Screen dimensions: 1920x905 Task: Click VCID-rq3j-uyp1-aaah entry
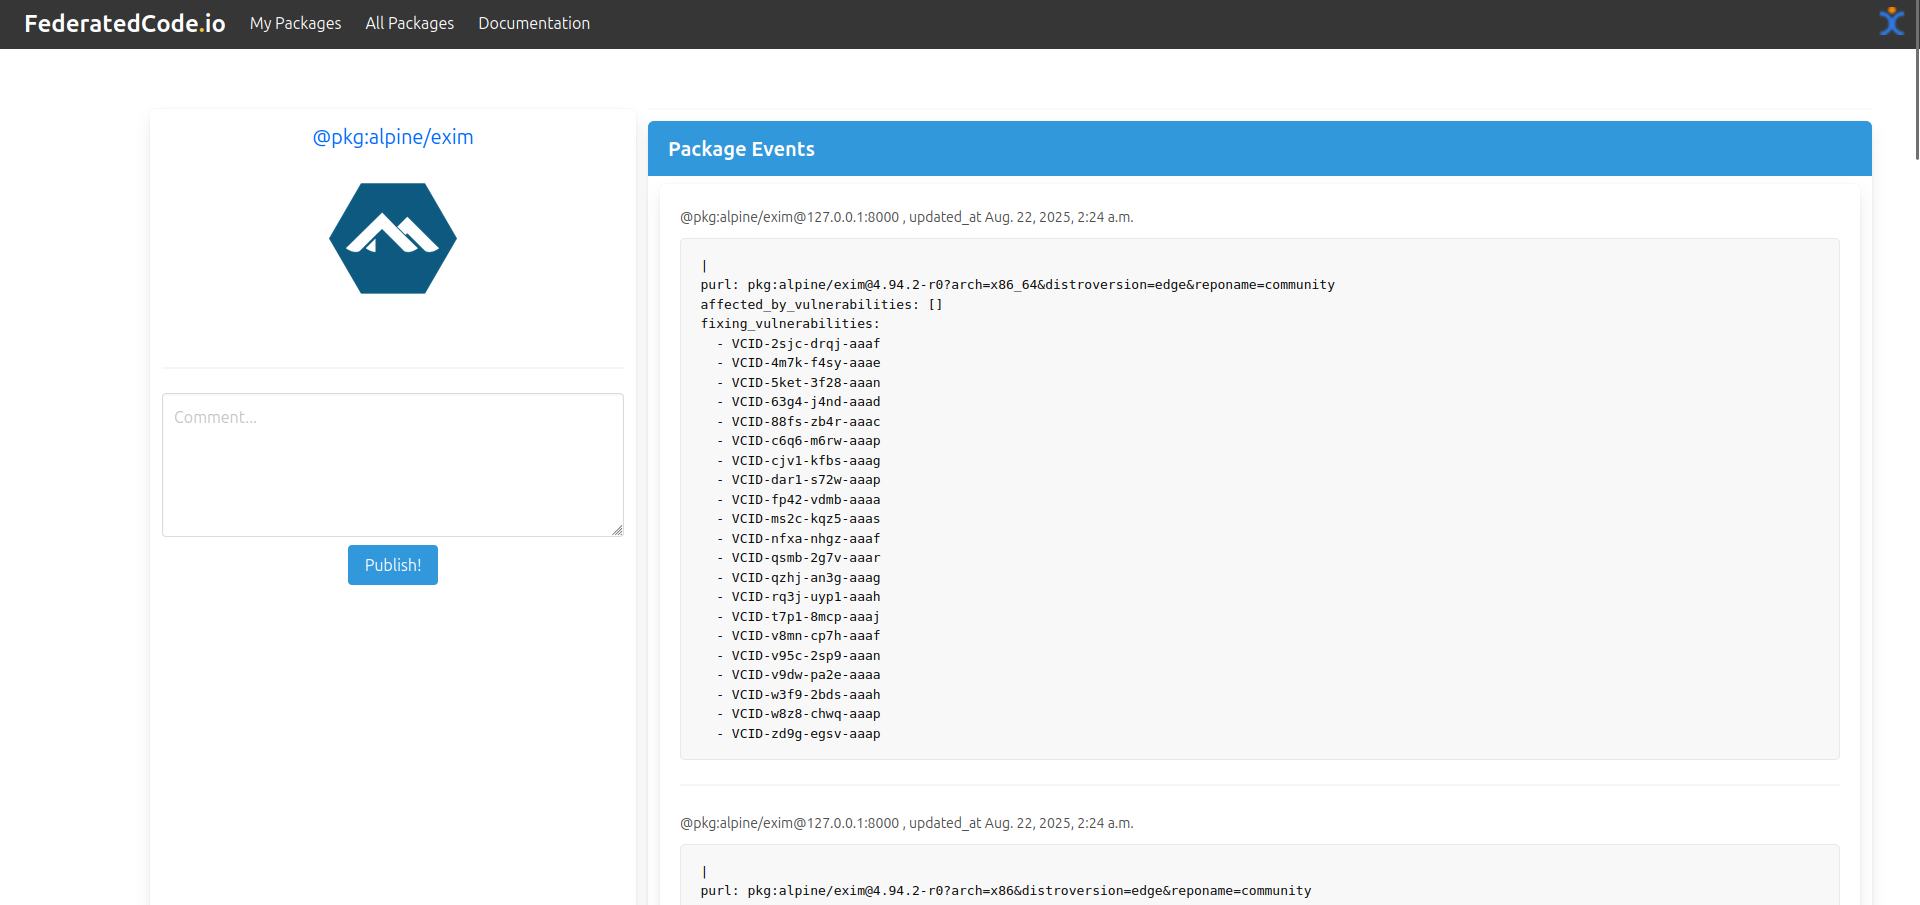(806, 597)
